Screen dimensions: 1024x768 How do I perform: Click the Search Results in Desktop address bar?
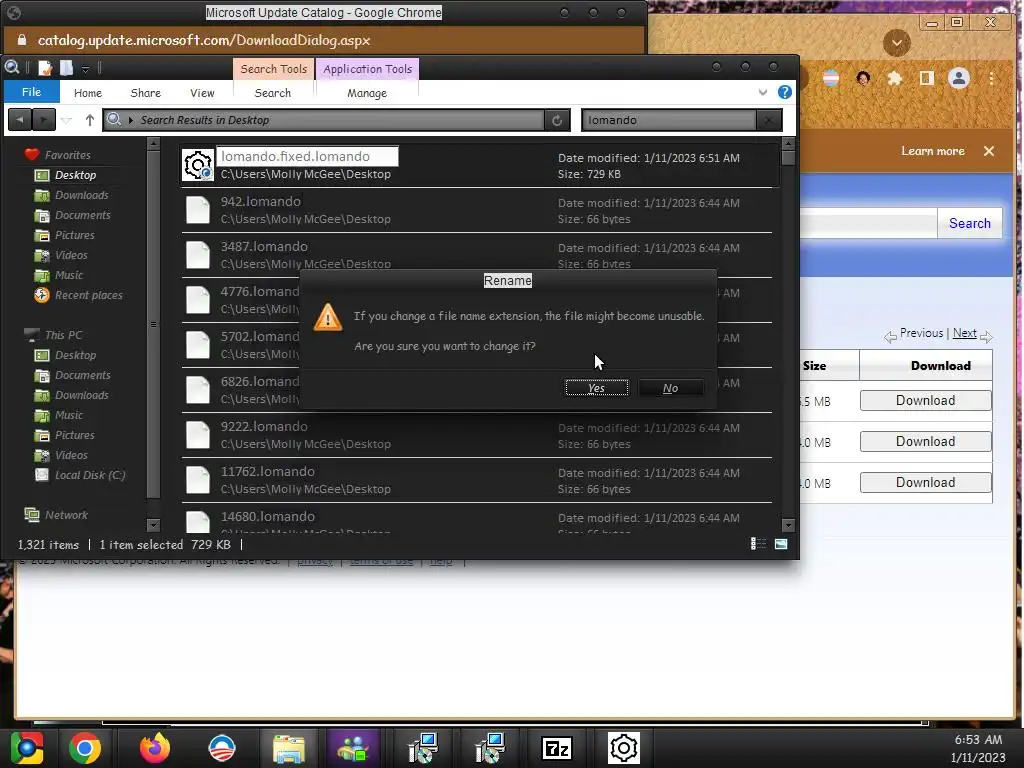(x=324, y=120)
